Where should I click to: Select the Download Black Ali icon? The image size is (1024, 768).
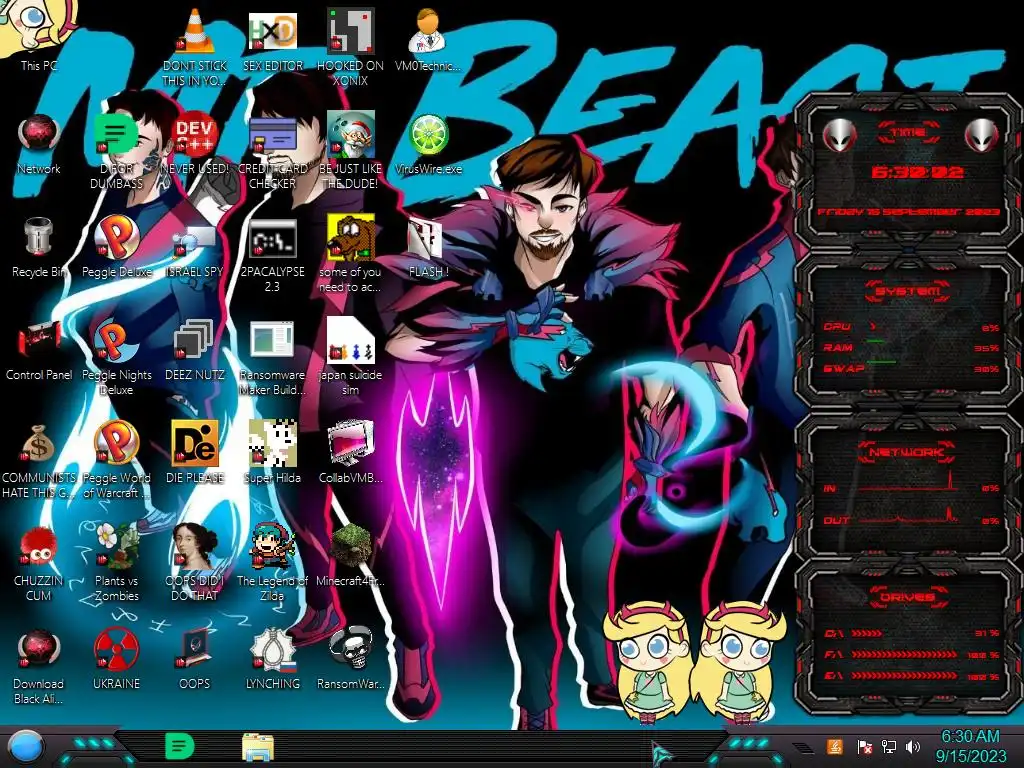[x=39, y=649]
